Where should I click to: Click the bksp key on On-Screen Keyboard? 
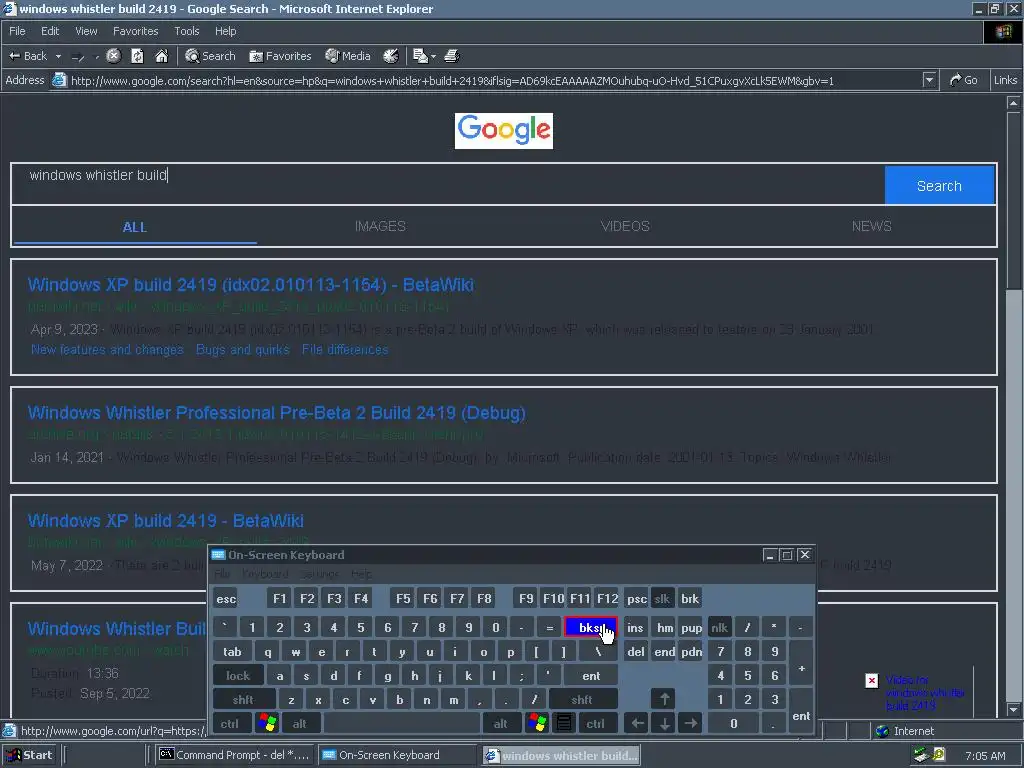[590, 628]
